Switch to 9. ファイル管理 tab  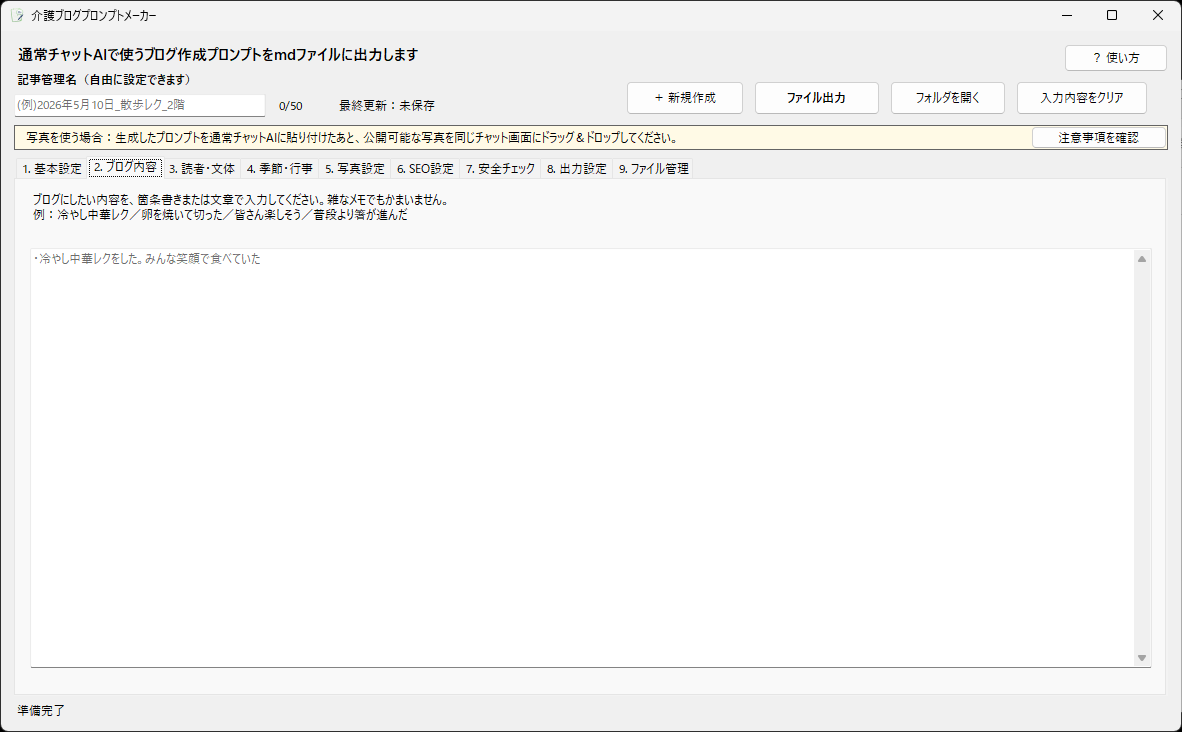tap(654, 168)
